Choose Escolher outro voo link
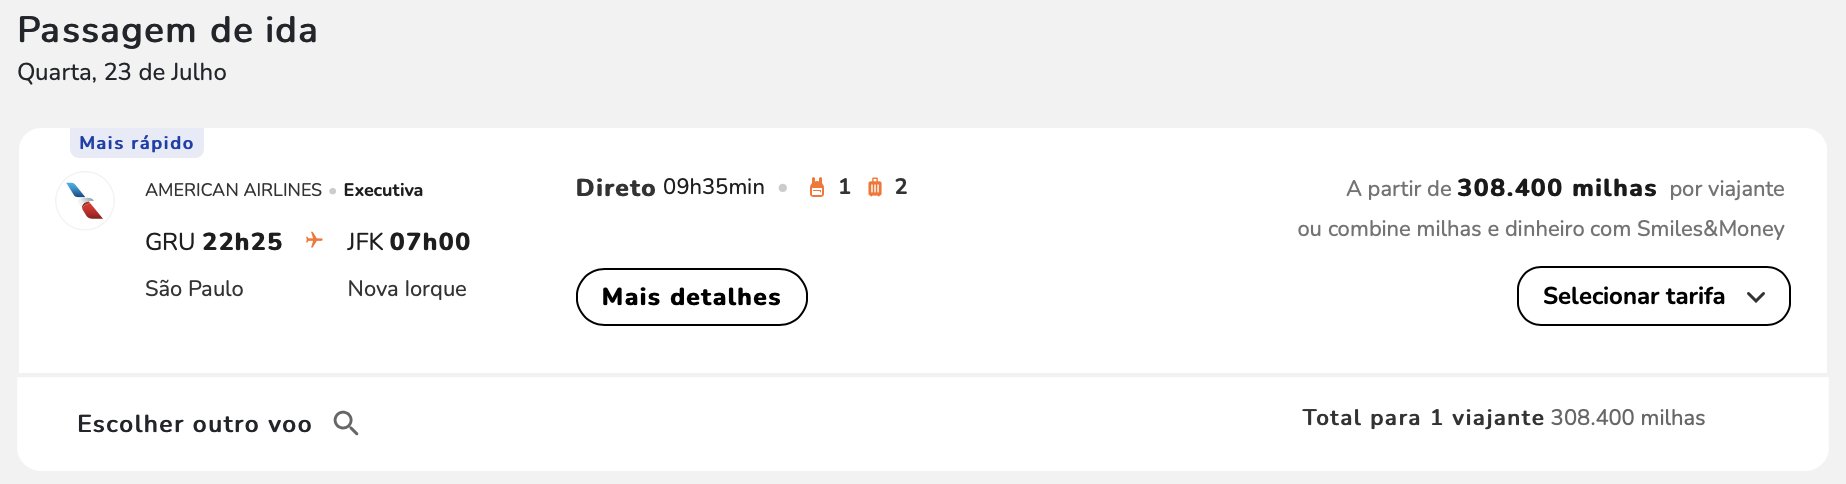The width and height of the screenshot is (1846, 484). (194, 424)
